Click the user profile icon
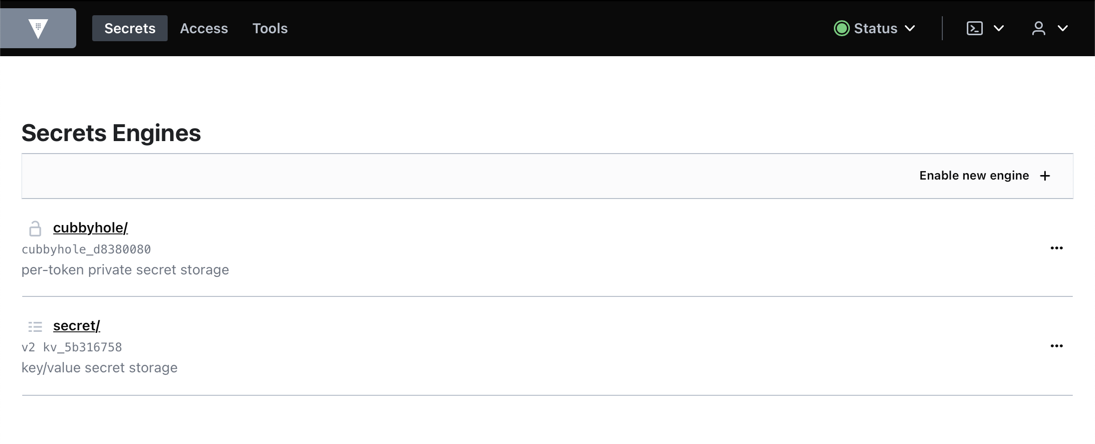The width and height of the screenshot is (1095, 444). pos(1039,28)
